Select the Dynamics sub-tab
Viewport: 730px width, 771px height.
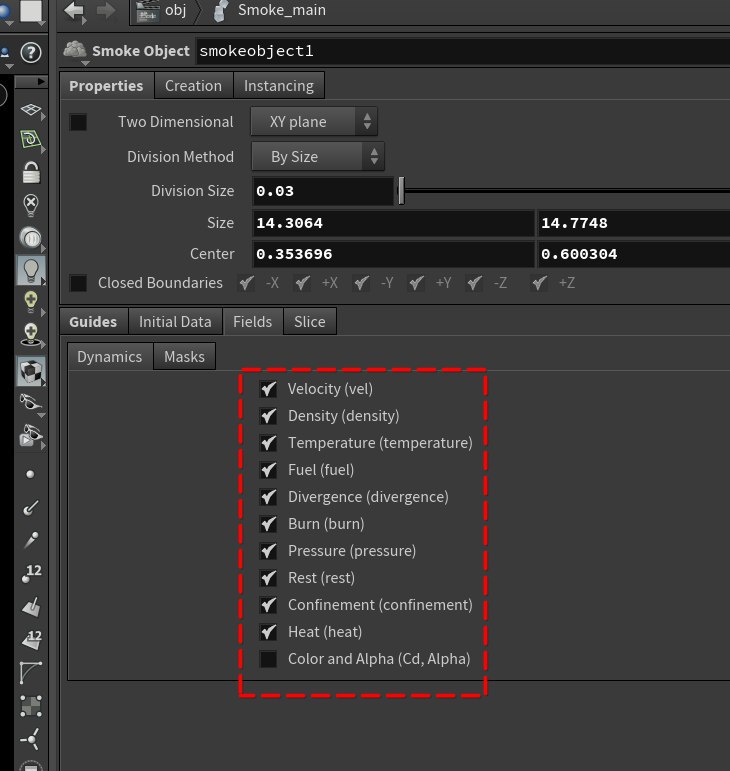point(110,357)
